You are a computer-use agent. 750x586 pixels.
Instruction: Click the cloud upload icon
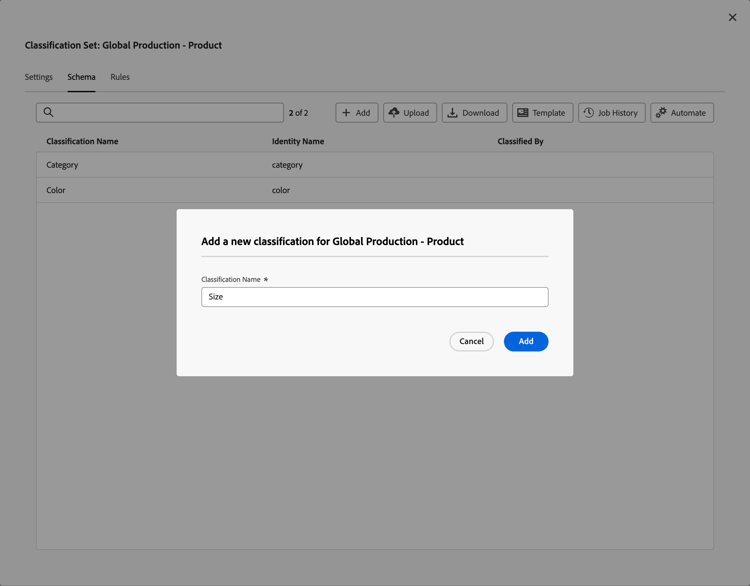click(x=394, y=112)
